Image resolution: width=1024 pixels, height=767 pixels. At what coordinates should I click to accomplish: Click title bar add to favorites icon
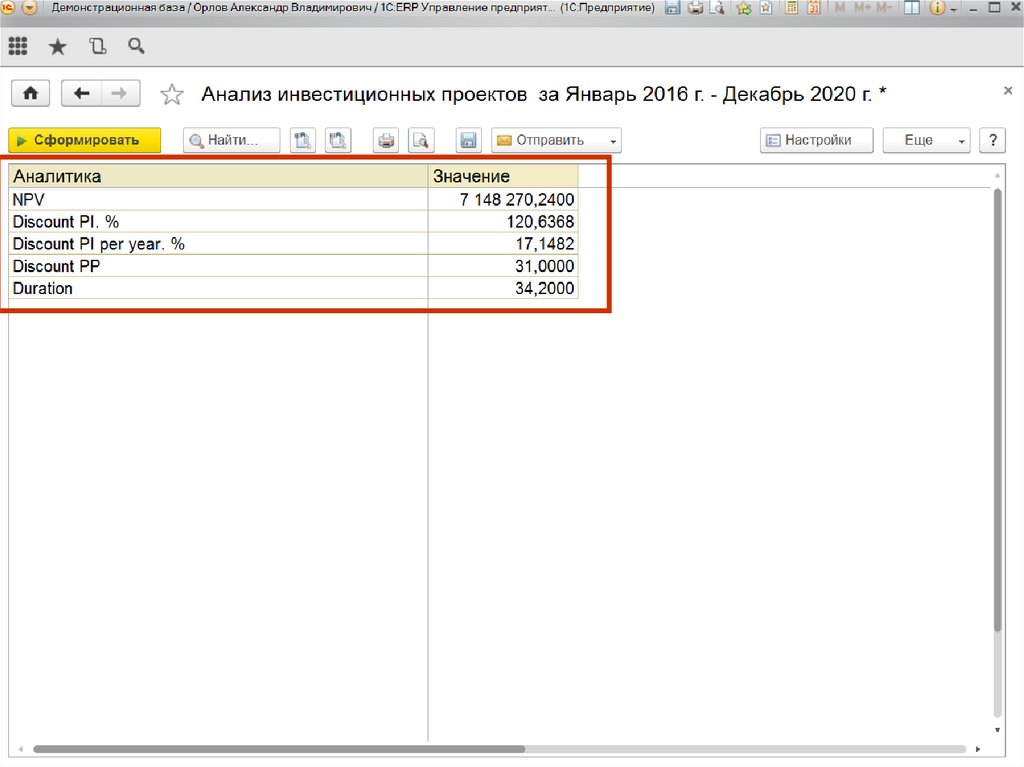[x=766, y=8]
